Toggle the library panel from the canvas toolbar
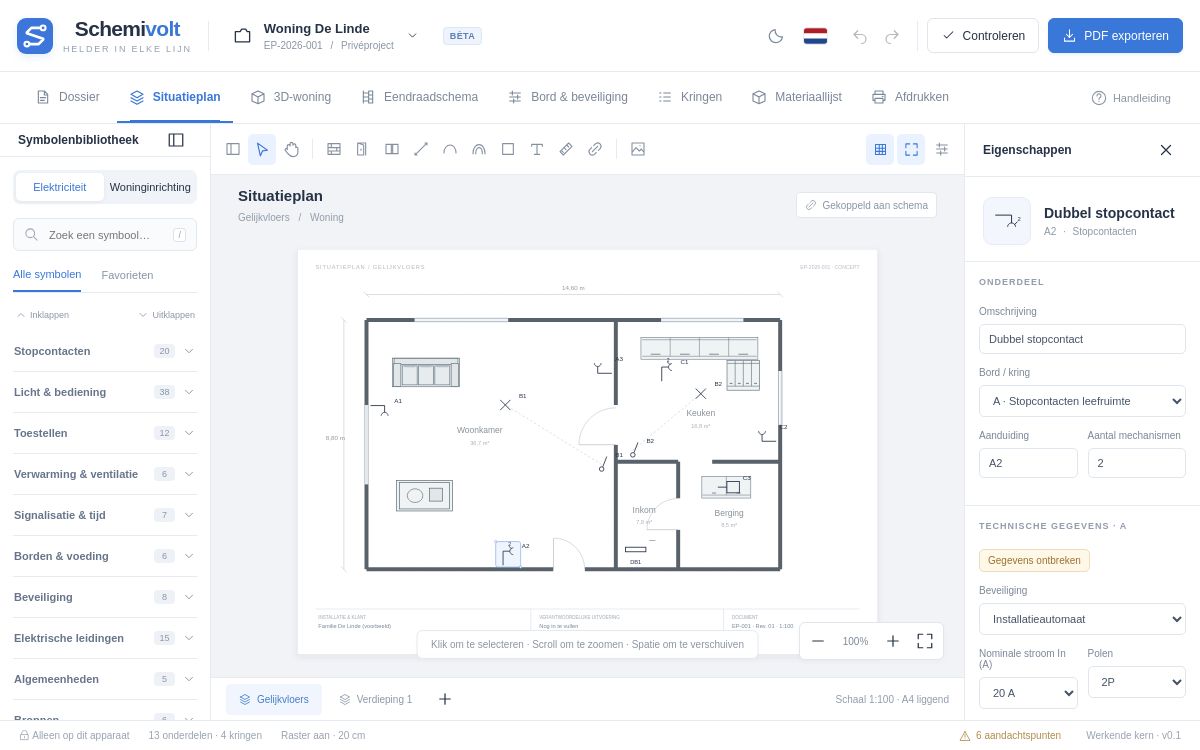Viewport: 1200px width, 750px height. click(233, 149)
